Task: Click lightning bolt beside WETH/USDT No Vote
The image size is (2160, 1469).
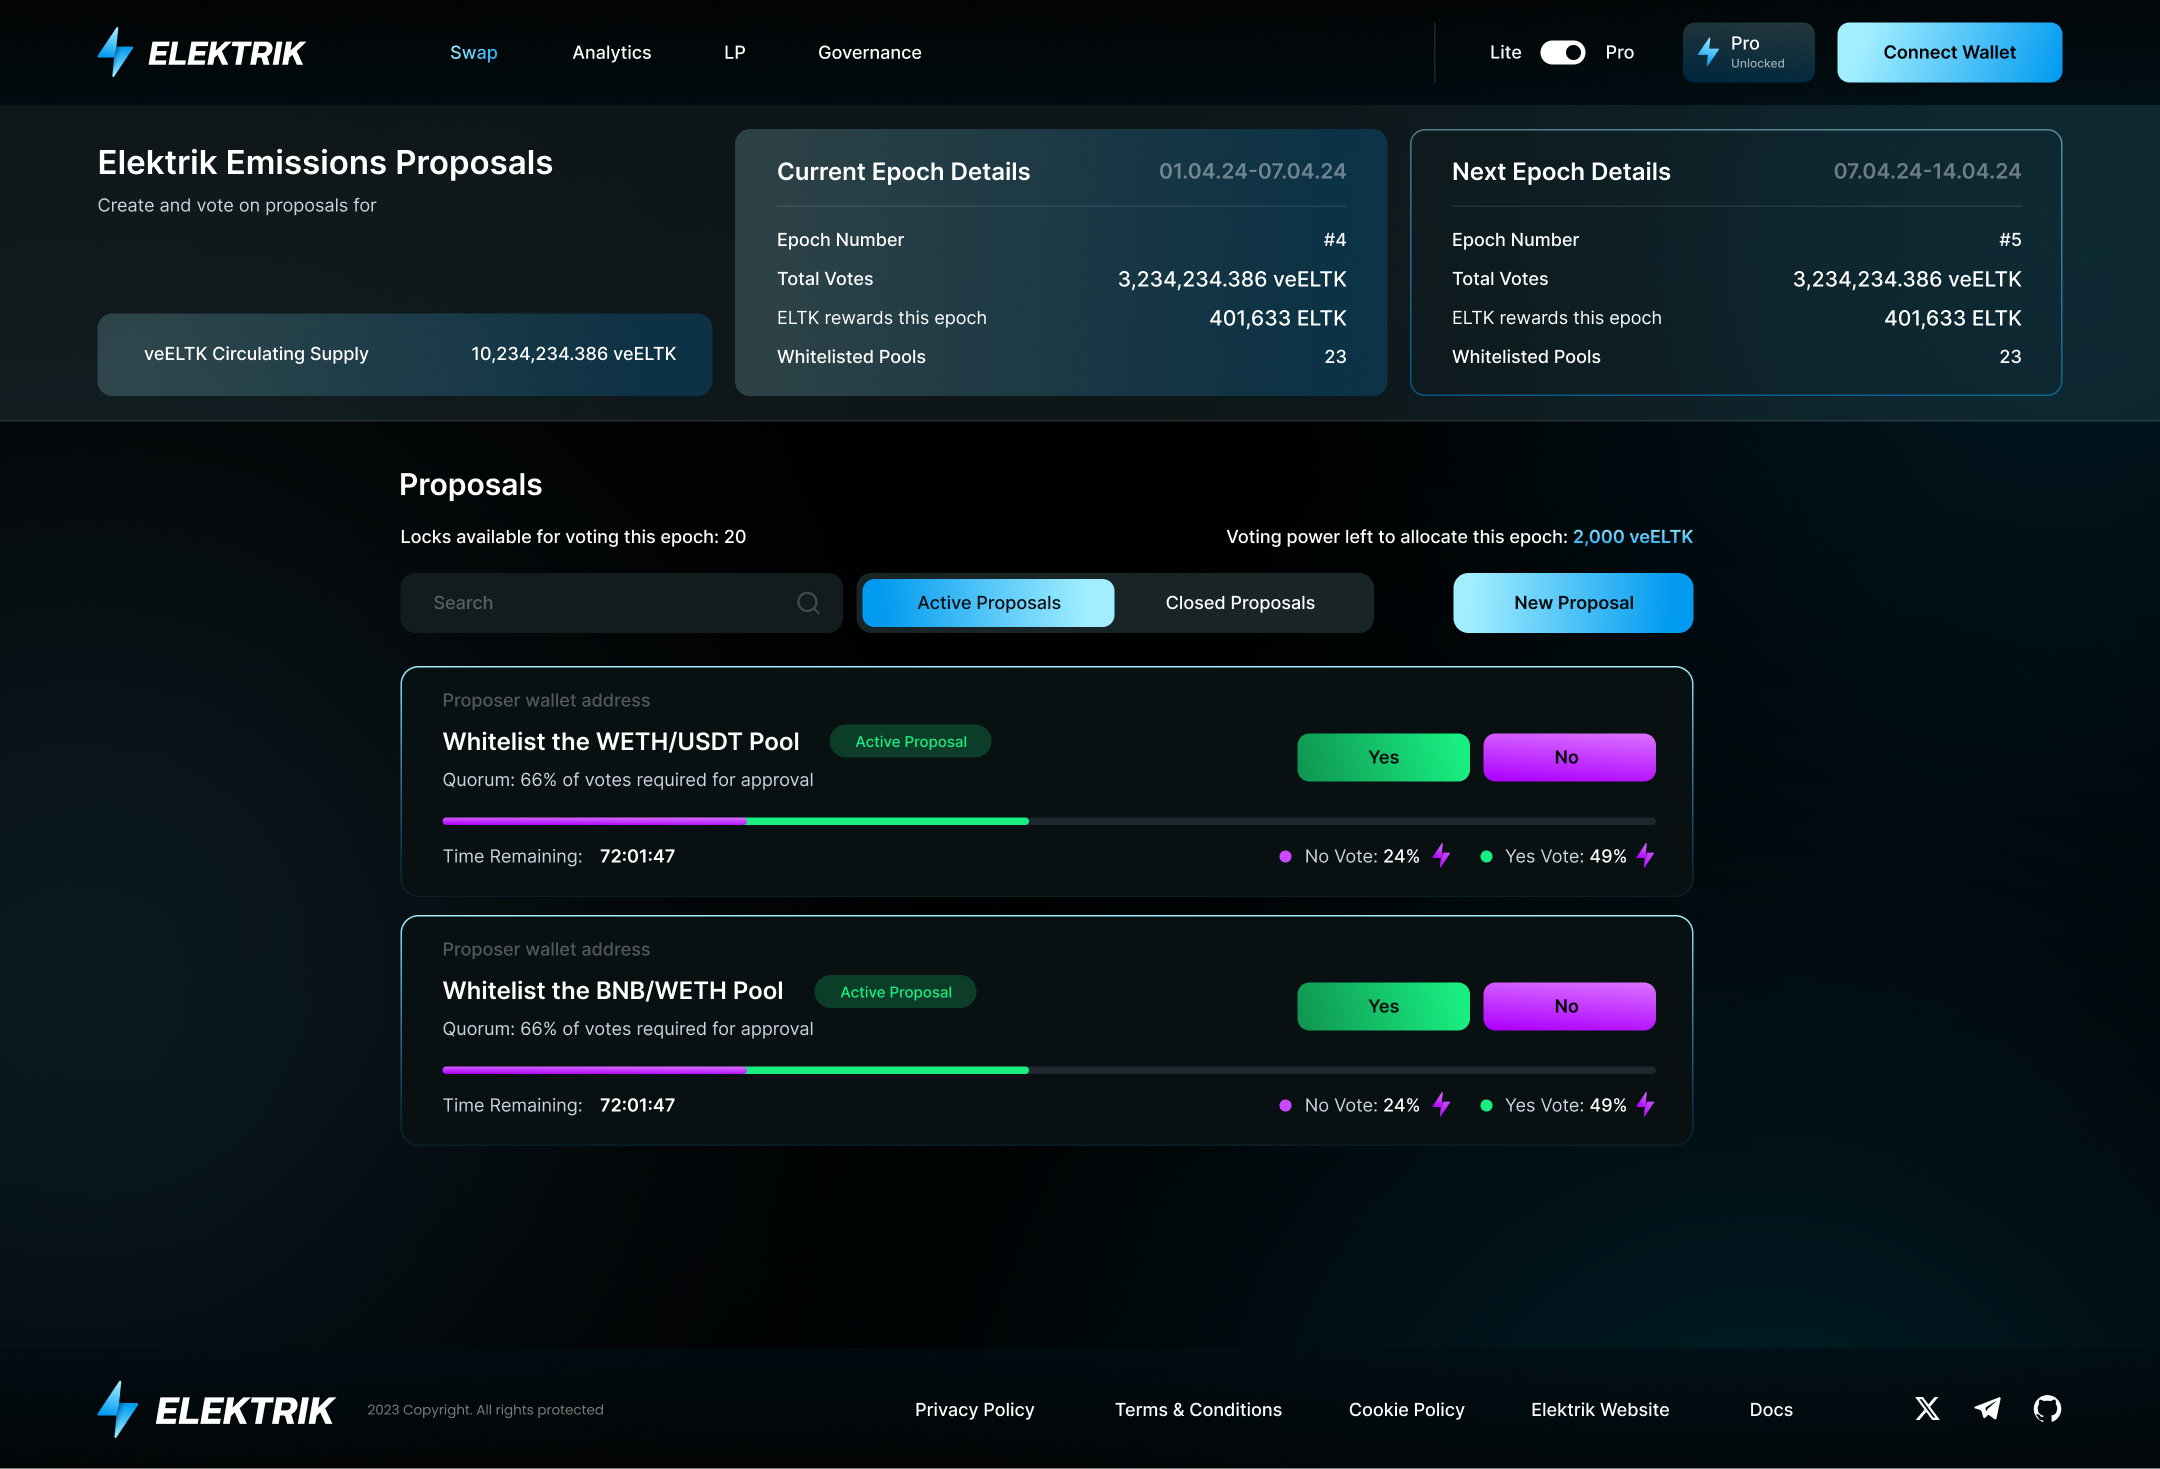Action: [x=1441, y=856]
